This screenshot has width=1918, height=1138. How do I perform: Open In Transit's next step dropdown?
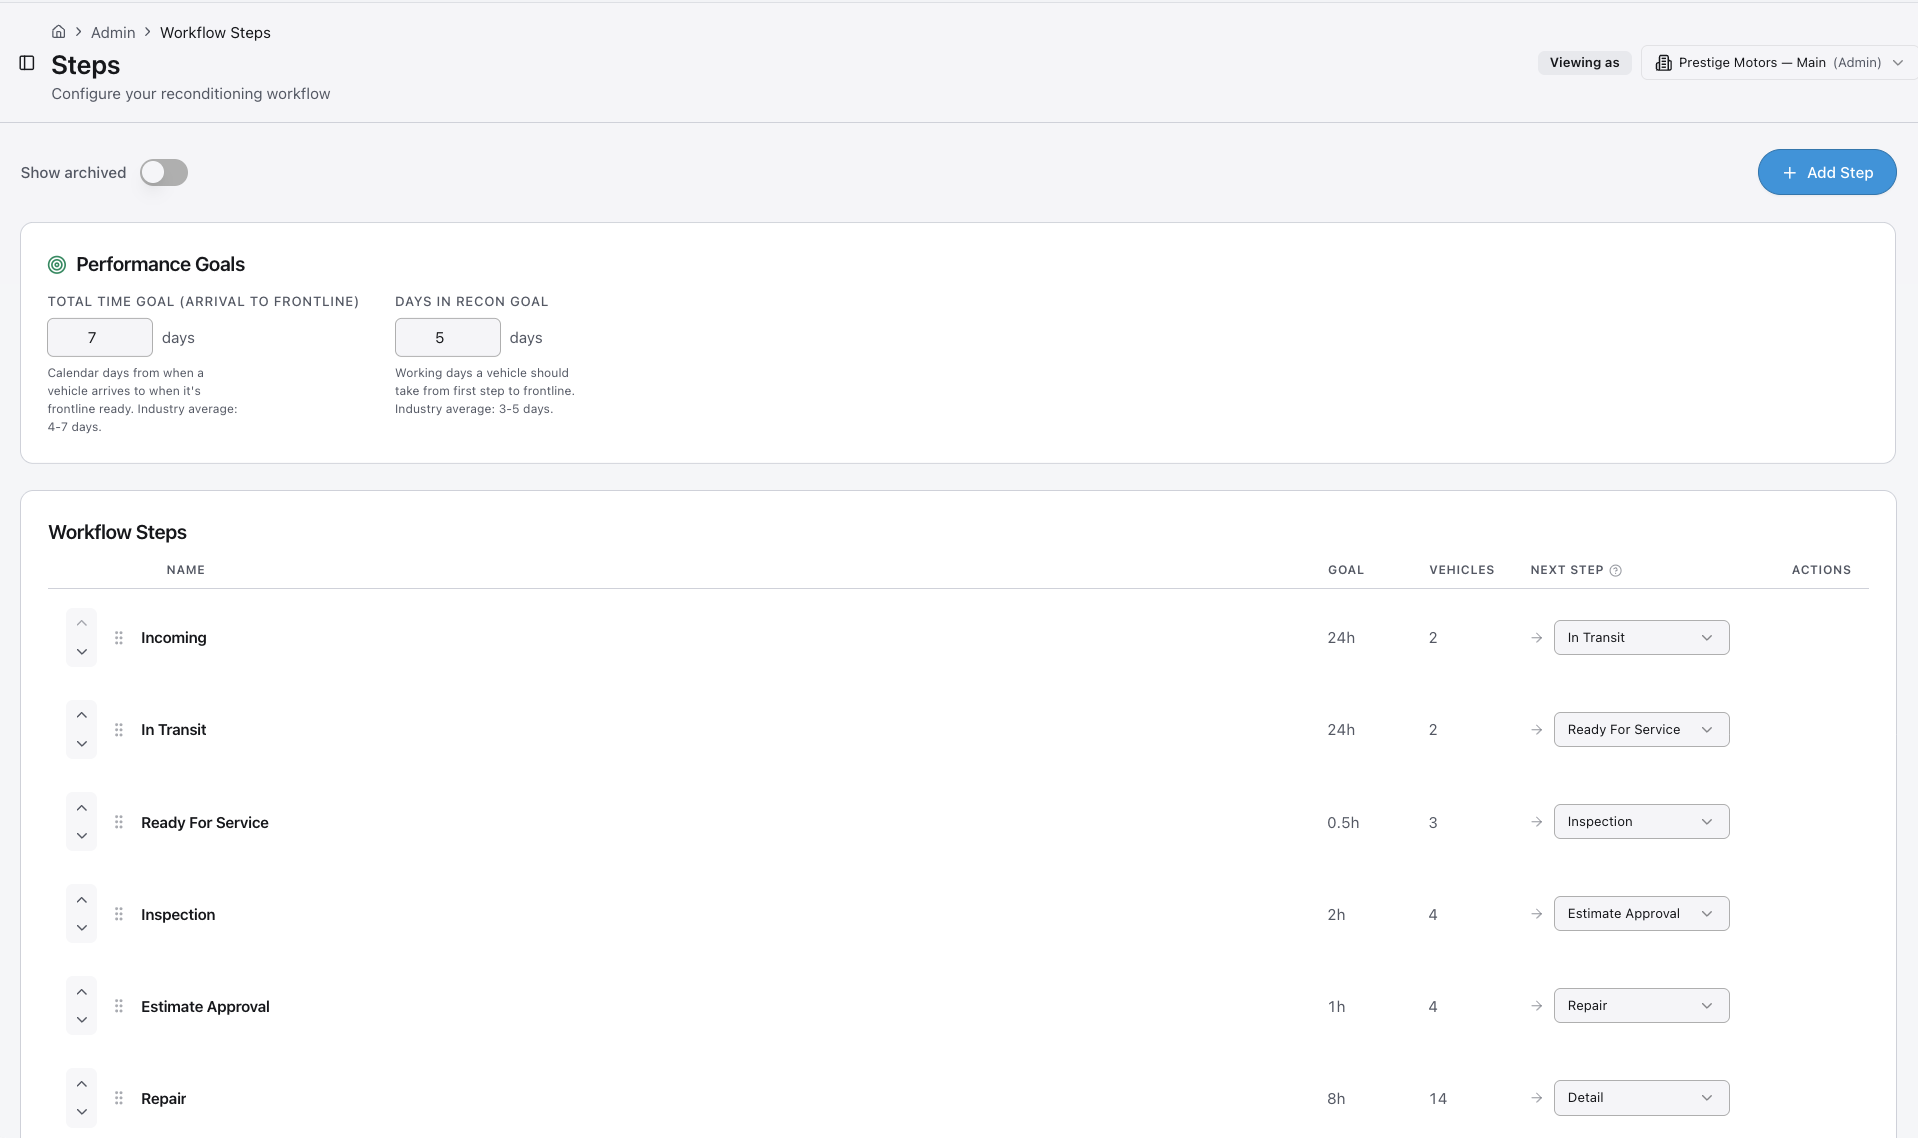click(x=1641, y=730)
